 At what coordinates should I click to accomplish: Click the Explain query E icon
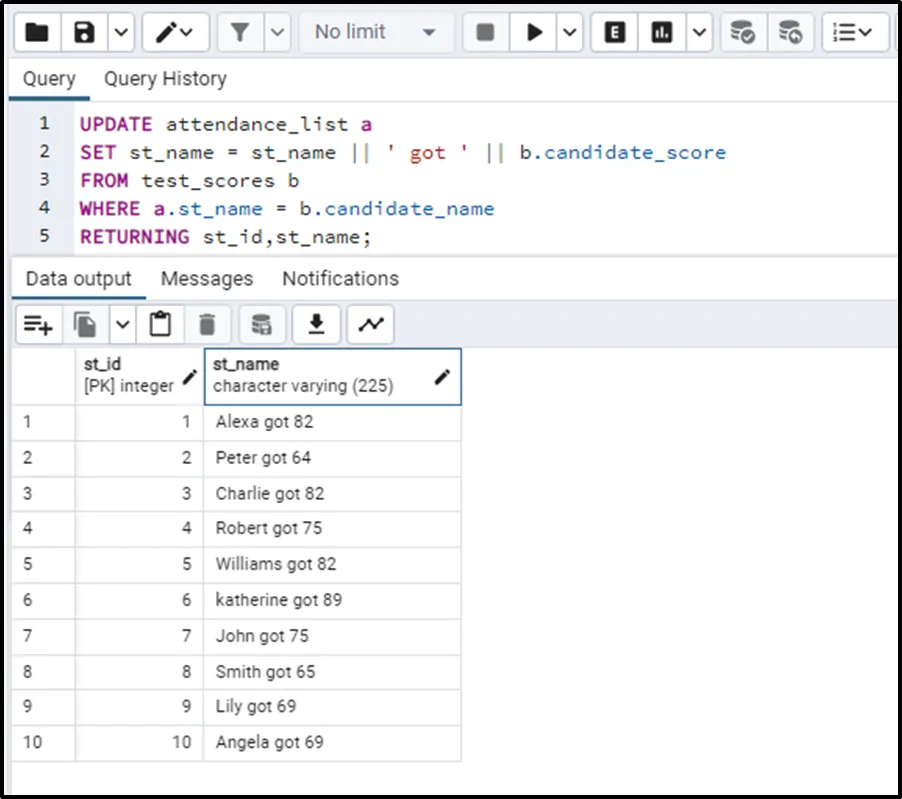[615, 33]
